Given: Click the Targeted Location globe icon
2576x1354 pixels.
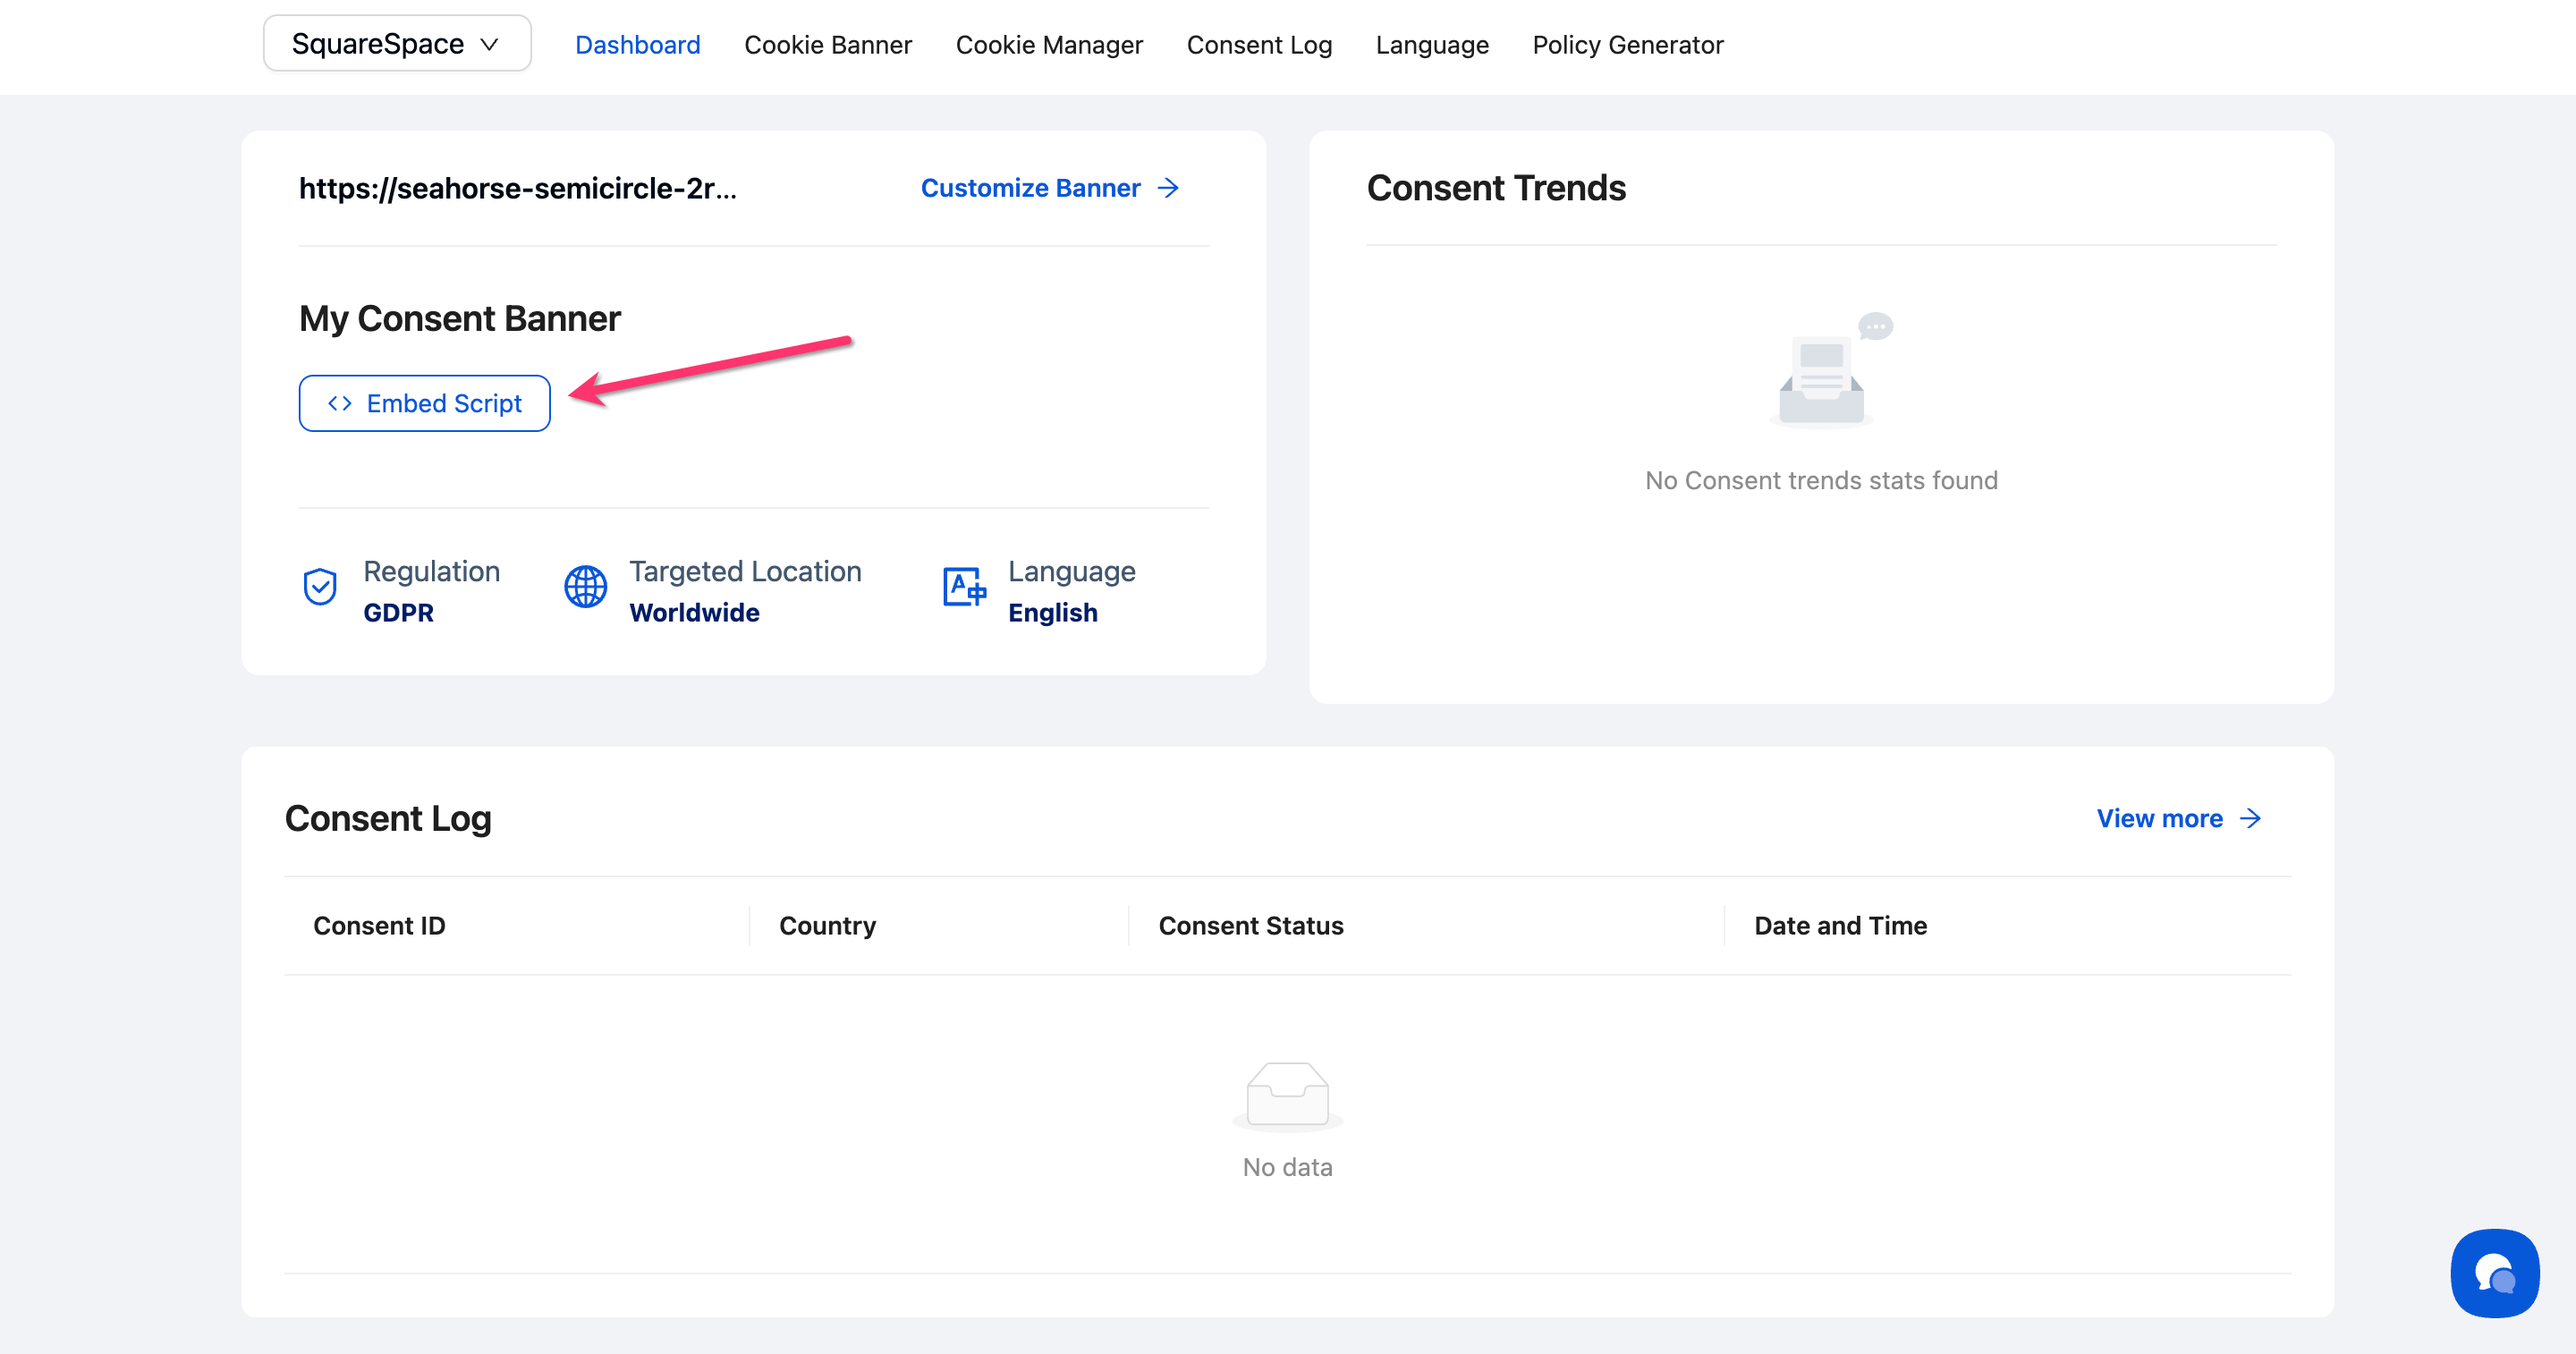Looking at the screenshot, I should 585,587.
